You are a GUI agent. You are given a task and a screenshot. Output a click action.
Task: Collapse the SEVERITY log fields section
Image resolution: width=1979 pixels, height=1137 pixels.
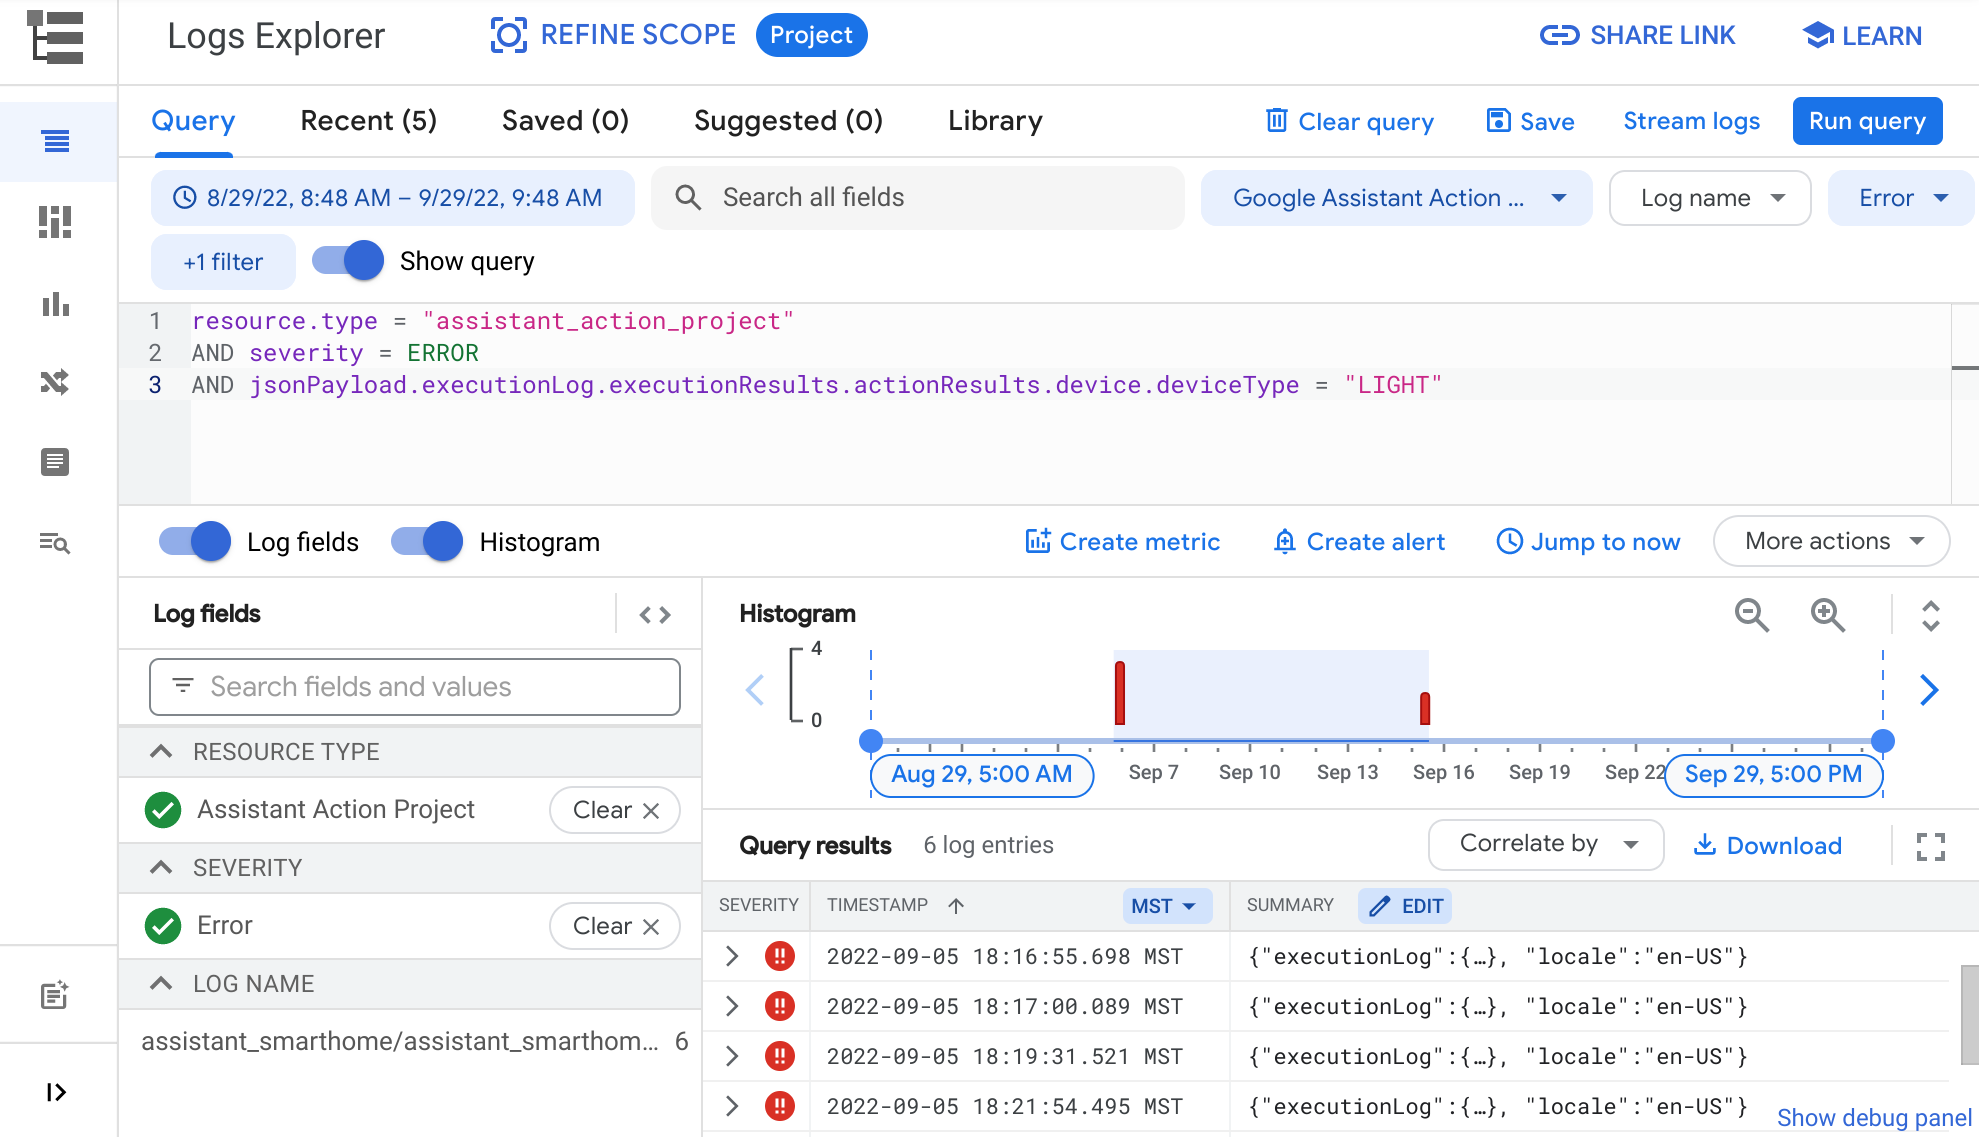[162, 867]
